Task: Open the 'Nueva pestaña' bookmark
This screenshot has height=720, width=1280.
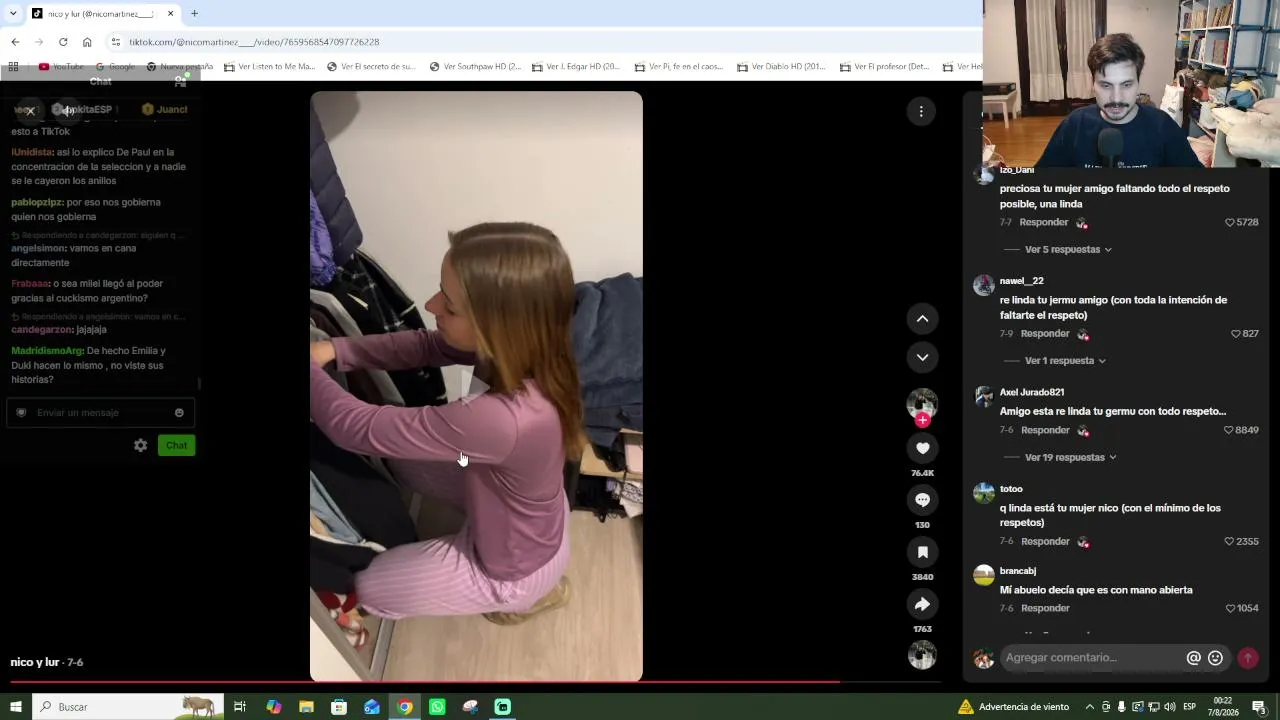Action: pyautogui.click(x=180, y=67)
